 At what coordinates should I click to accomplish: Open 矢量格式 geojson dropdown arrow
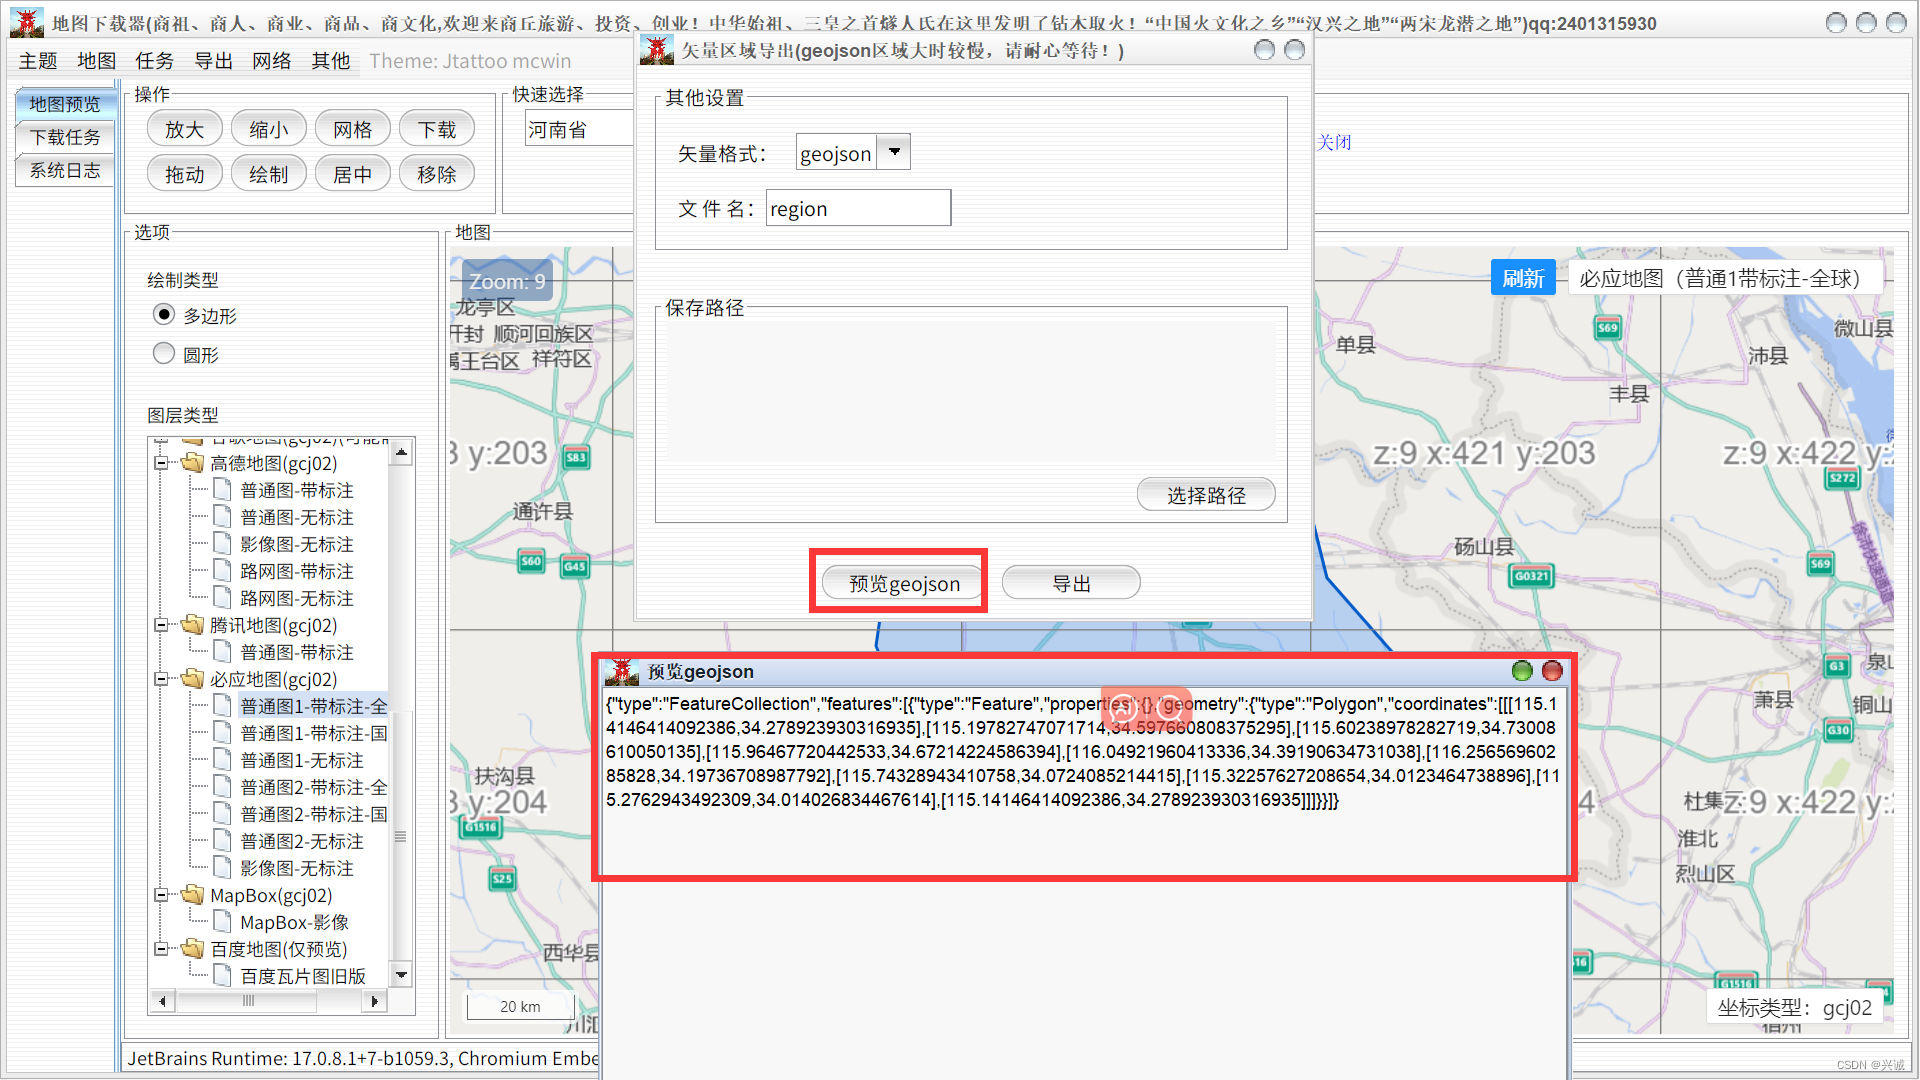point(894,152)
